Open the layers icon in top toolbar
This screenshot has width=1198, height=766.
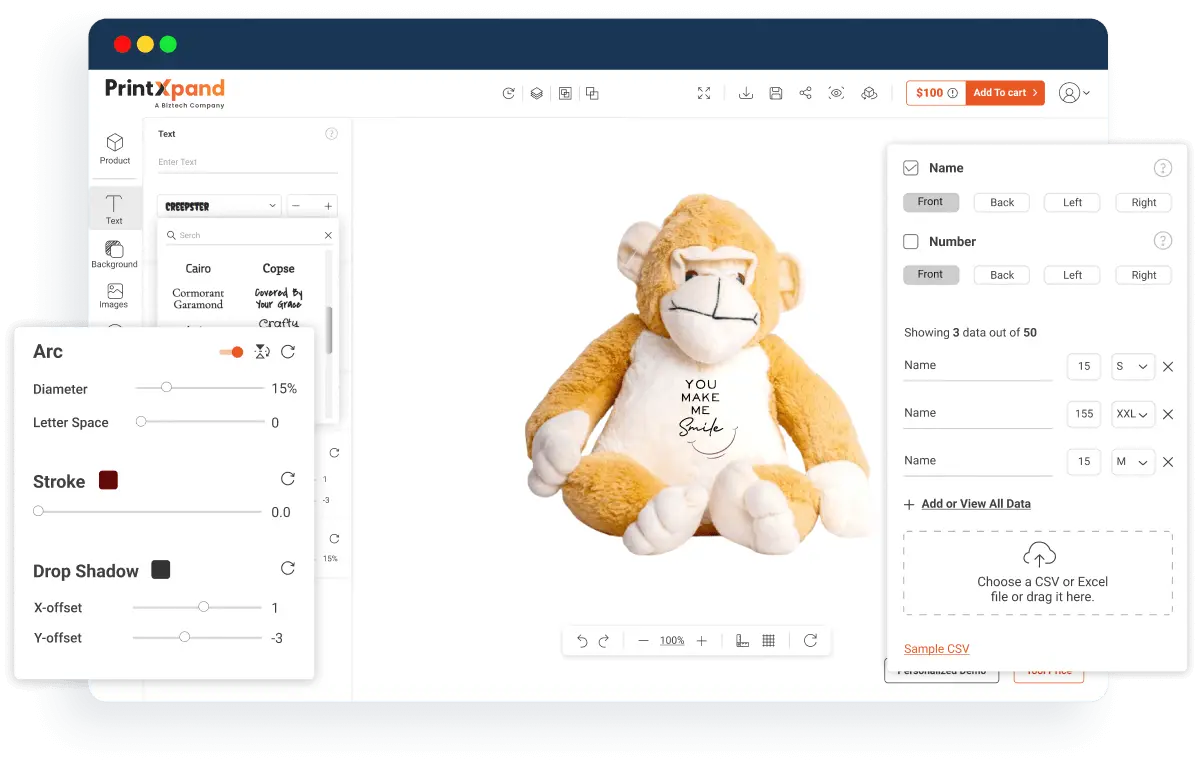[537, 93]
